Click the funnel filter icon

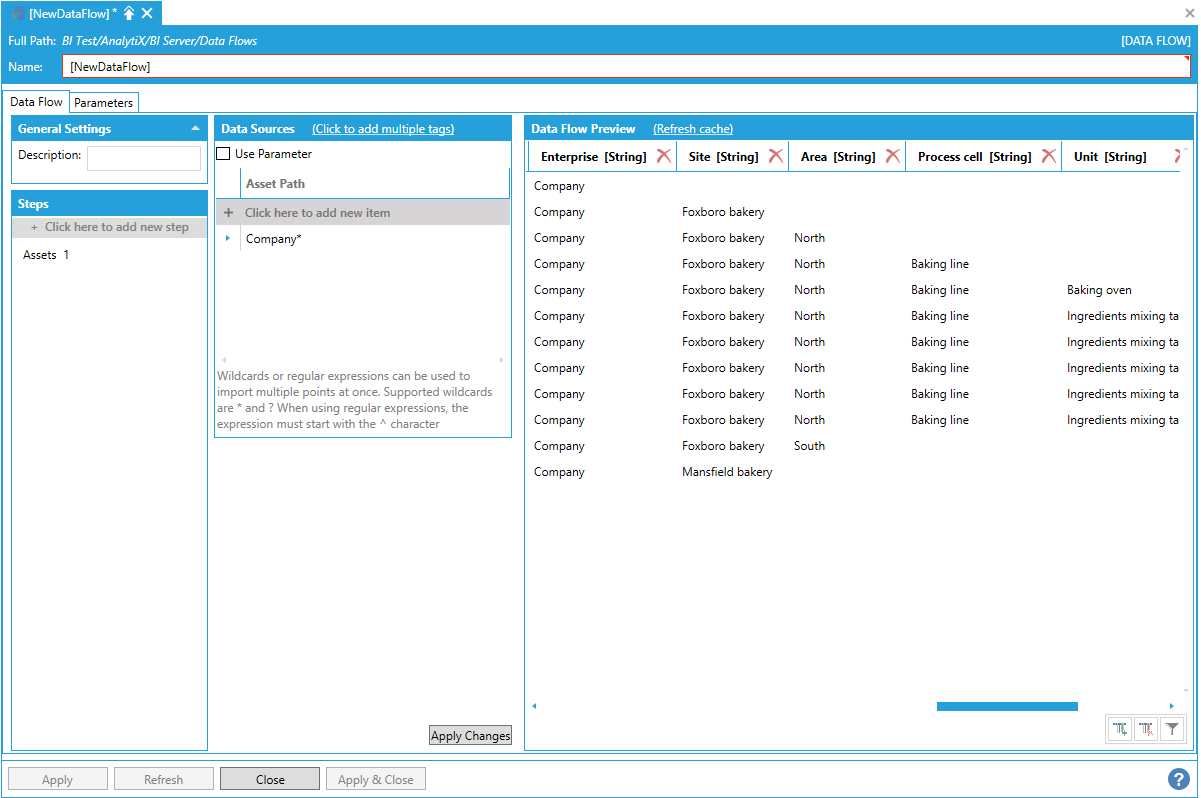click(1172, 730)
